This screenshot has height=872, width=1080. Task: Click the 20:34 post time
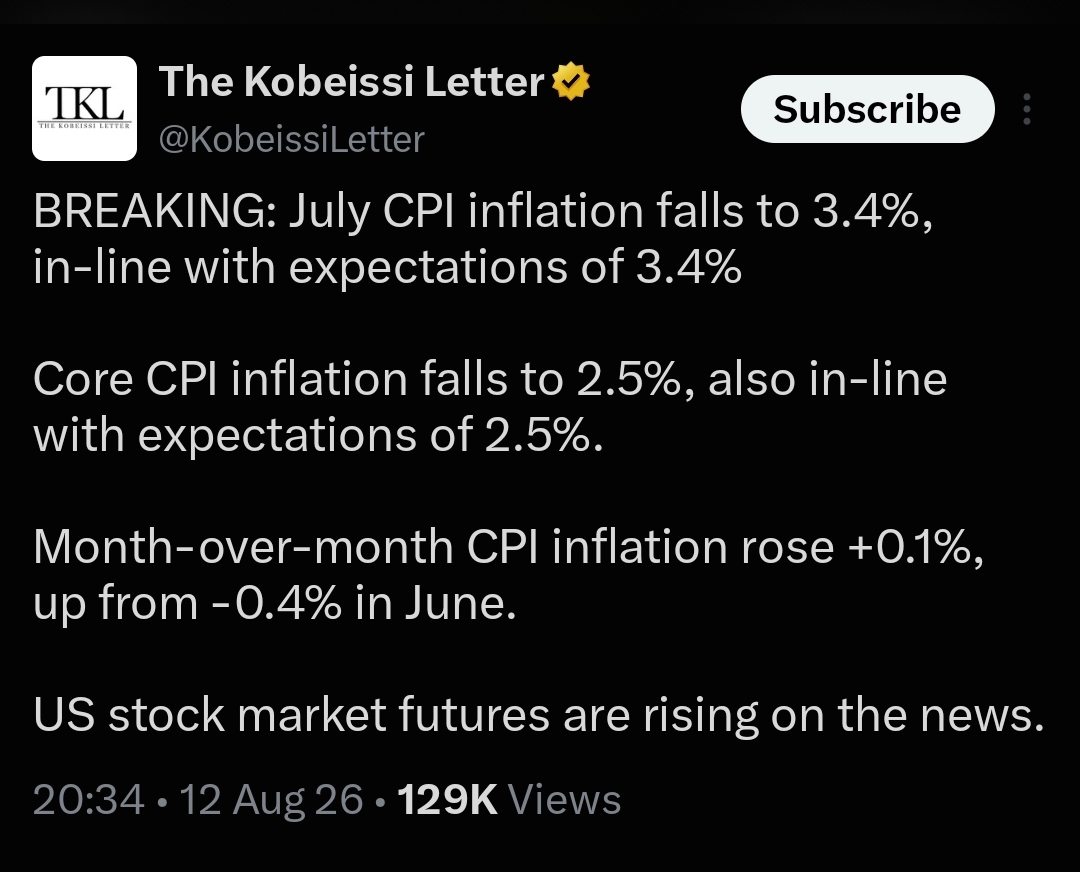coord(89,799)
